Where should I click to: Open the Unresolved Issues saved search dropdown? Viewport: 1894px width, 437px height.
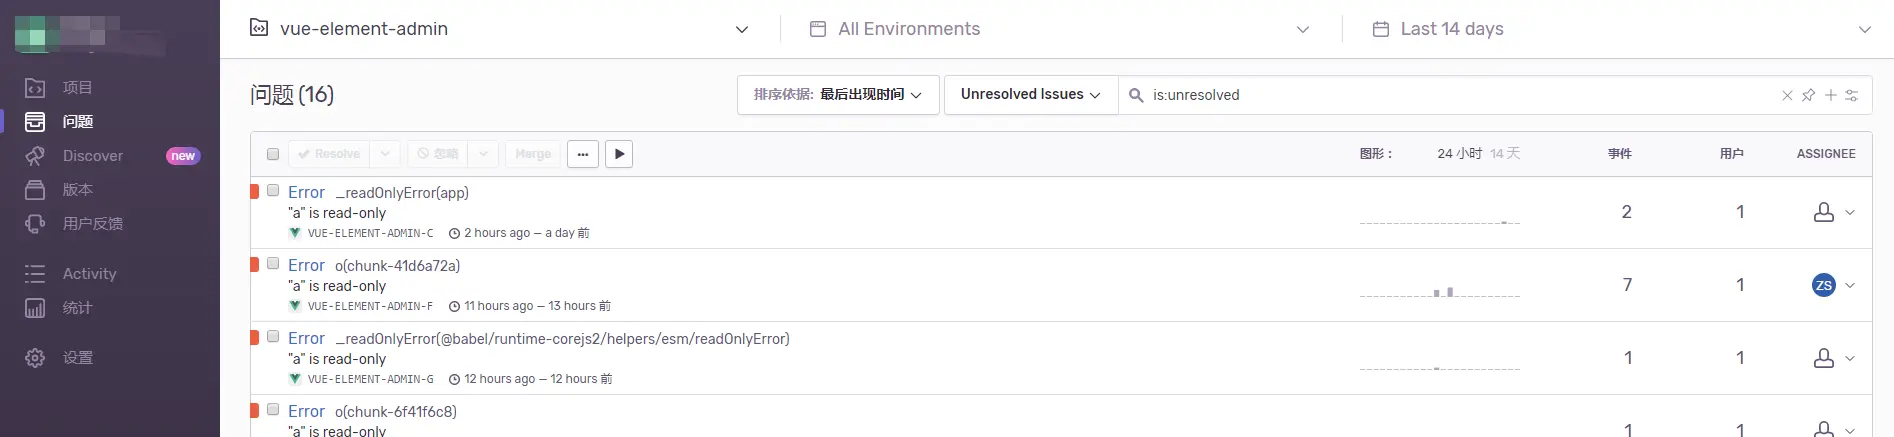(1031, 95)
